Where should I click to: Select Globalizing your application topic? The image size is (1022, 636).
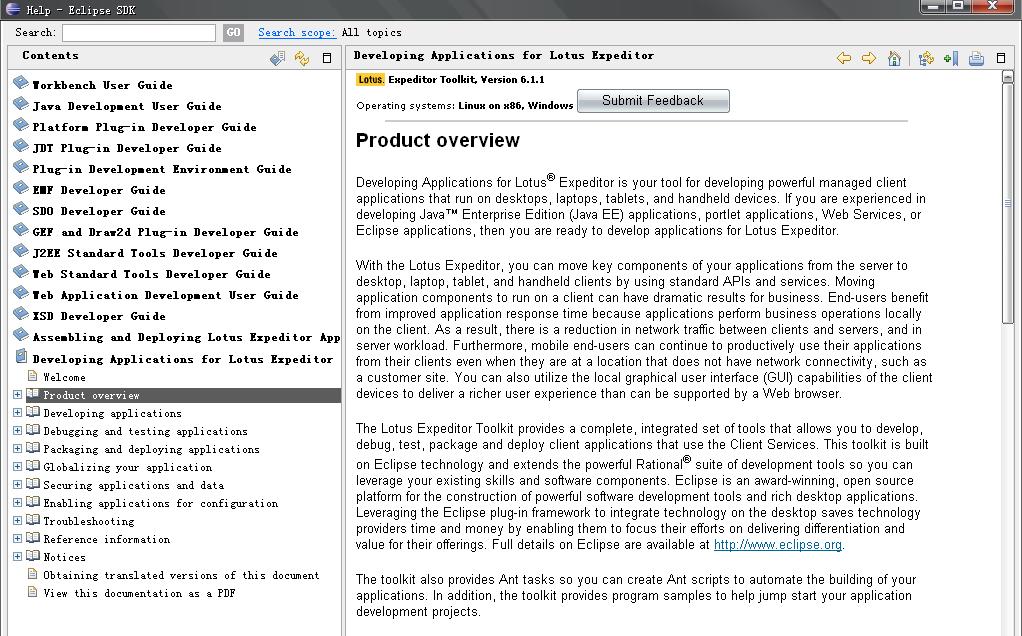128,467
